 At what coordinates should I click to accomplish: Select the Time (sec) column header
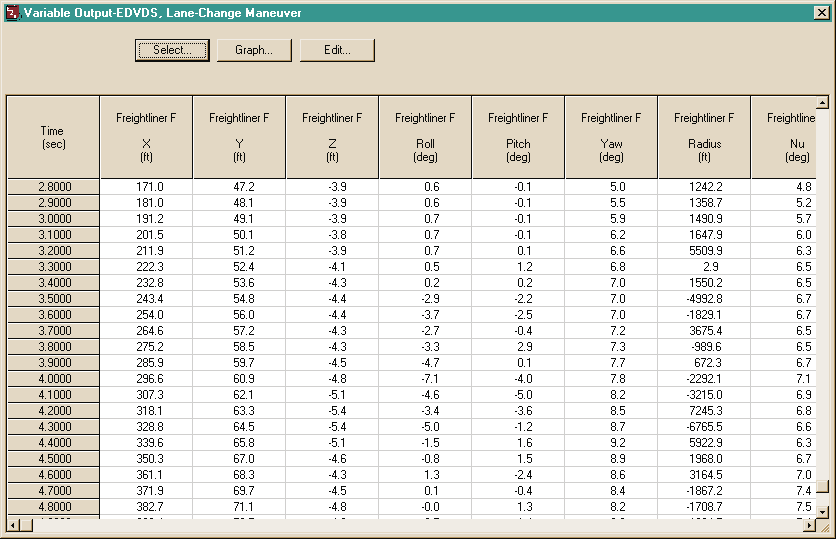[53, 137]
